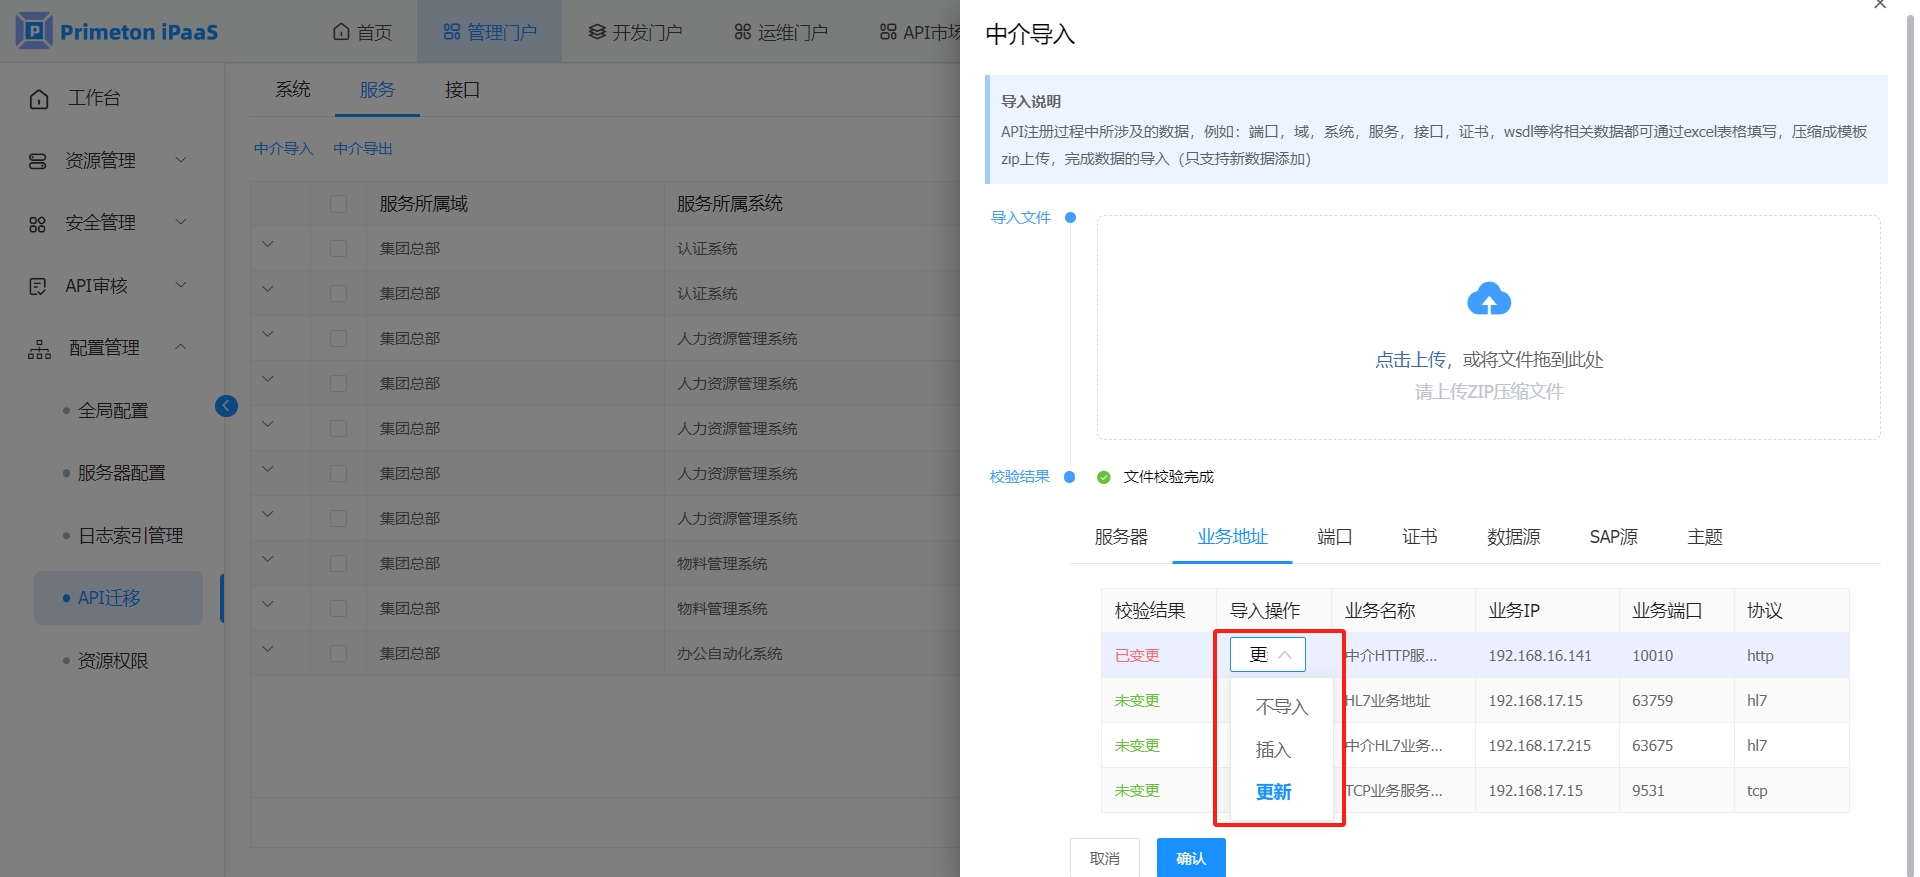Expand the first 集团总部 table row
This screenshot has height=877, width=1920.
coord(267,245)
